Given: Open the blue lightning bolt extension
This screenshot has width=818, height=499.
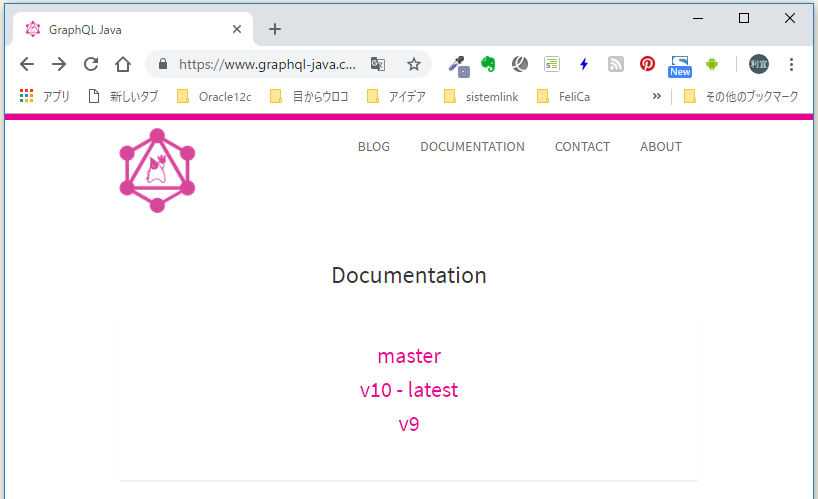Looking at the screenshot, I should click(x=584, y=64).
